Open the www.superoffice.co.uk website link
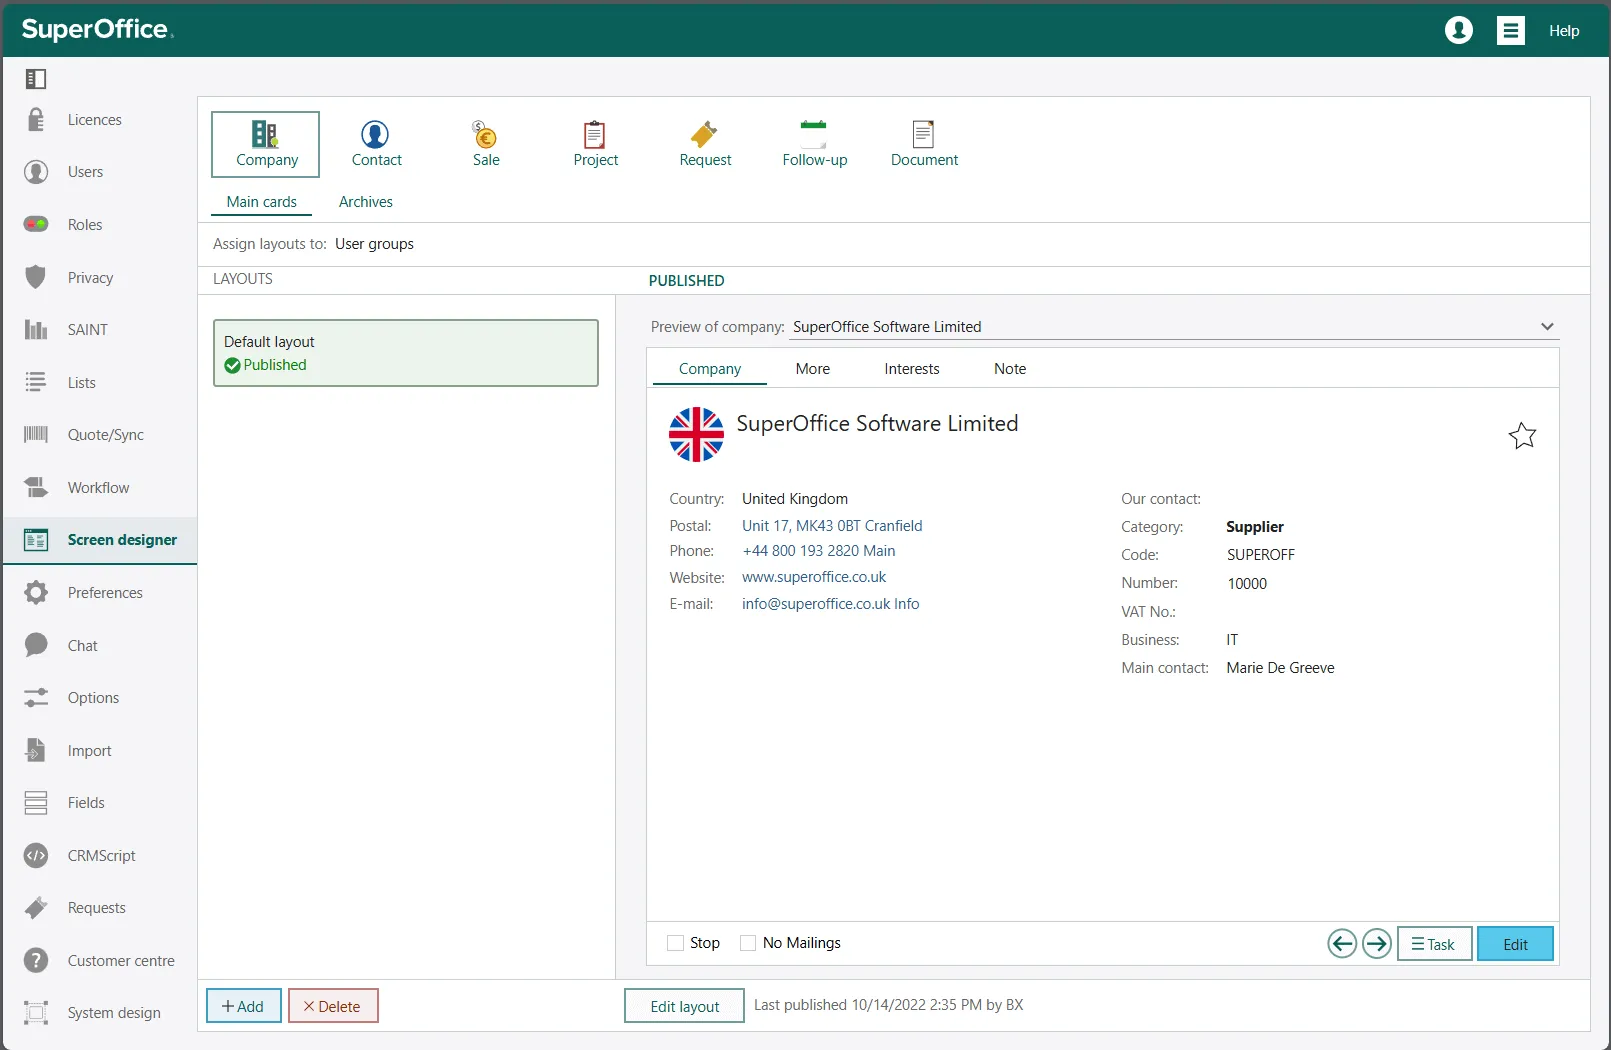The width and height of the screenshot is (1611, 1050). coord(813,577)
